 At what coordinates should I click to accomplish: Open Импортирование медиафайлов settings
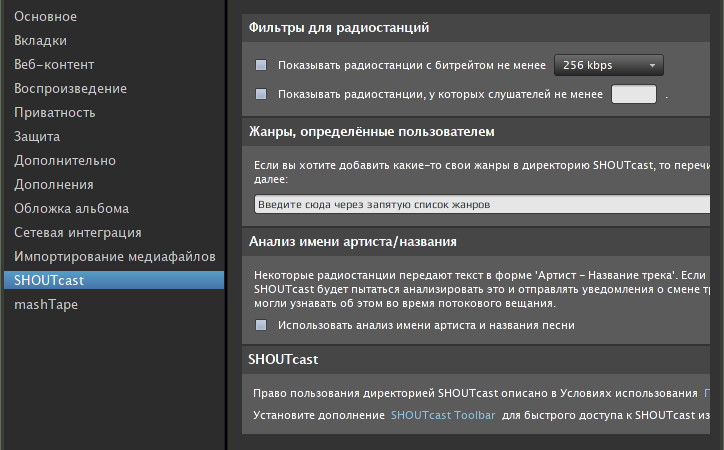click(115, 257)
